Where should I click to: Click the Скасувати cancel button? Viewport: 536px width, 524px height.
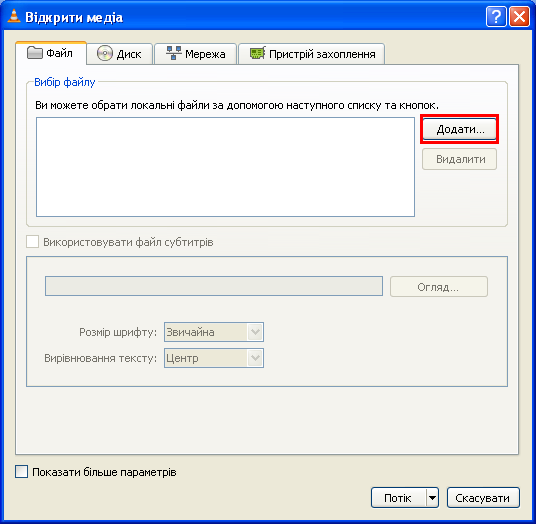coord(483,498)
